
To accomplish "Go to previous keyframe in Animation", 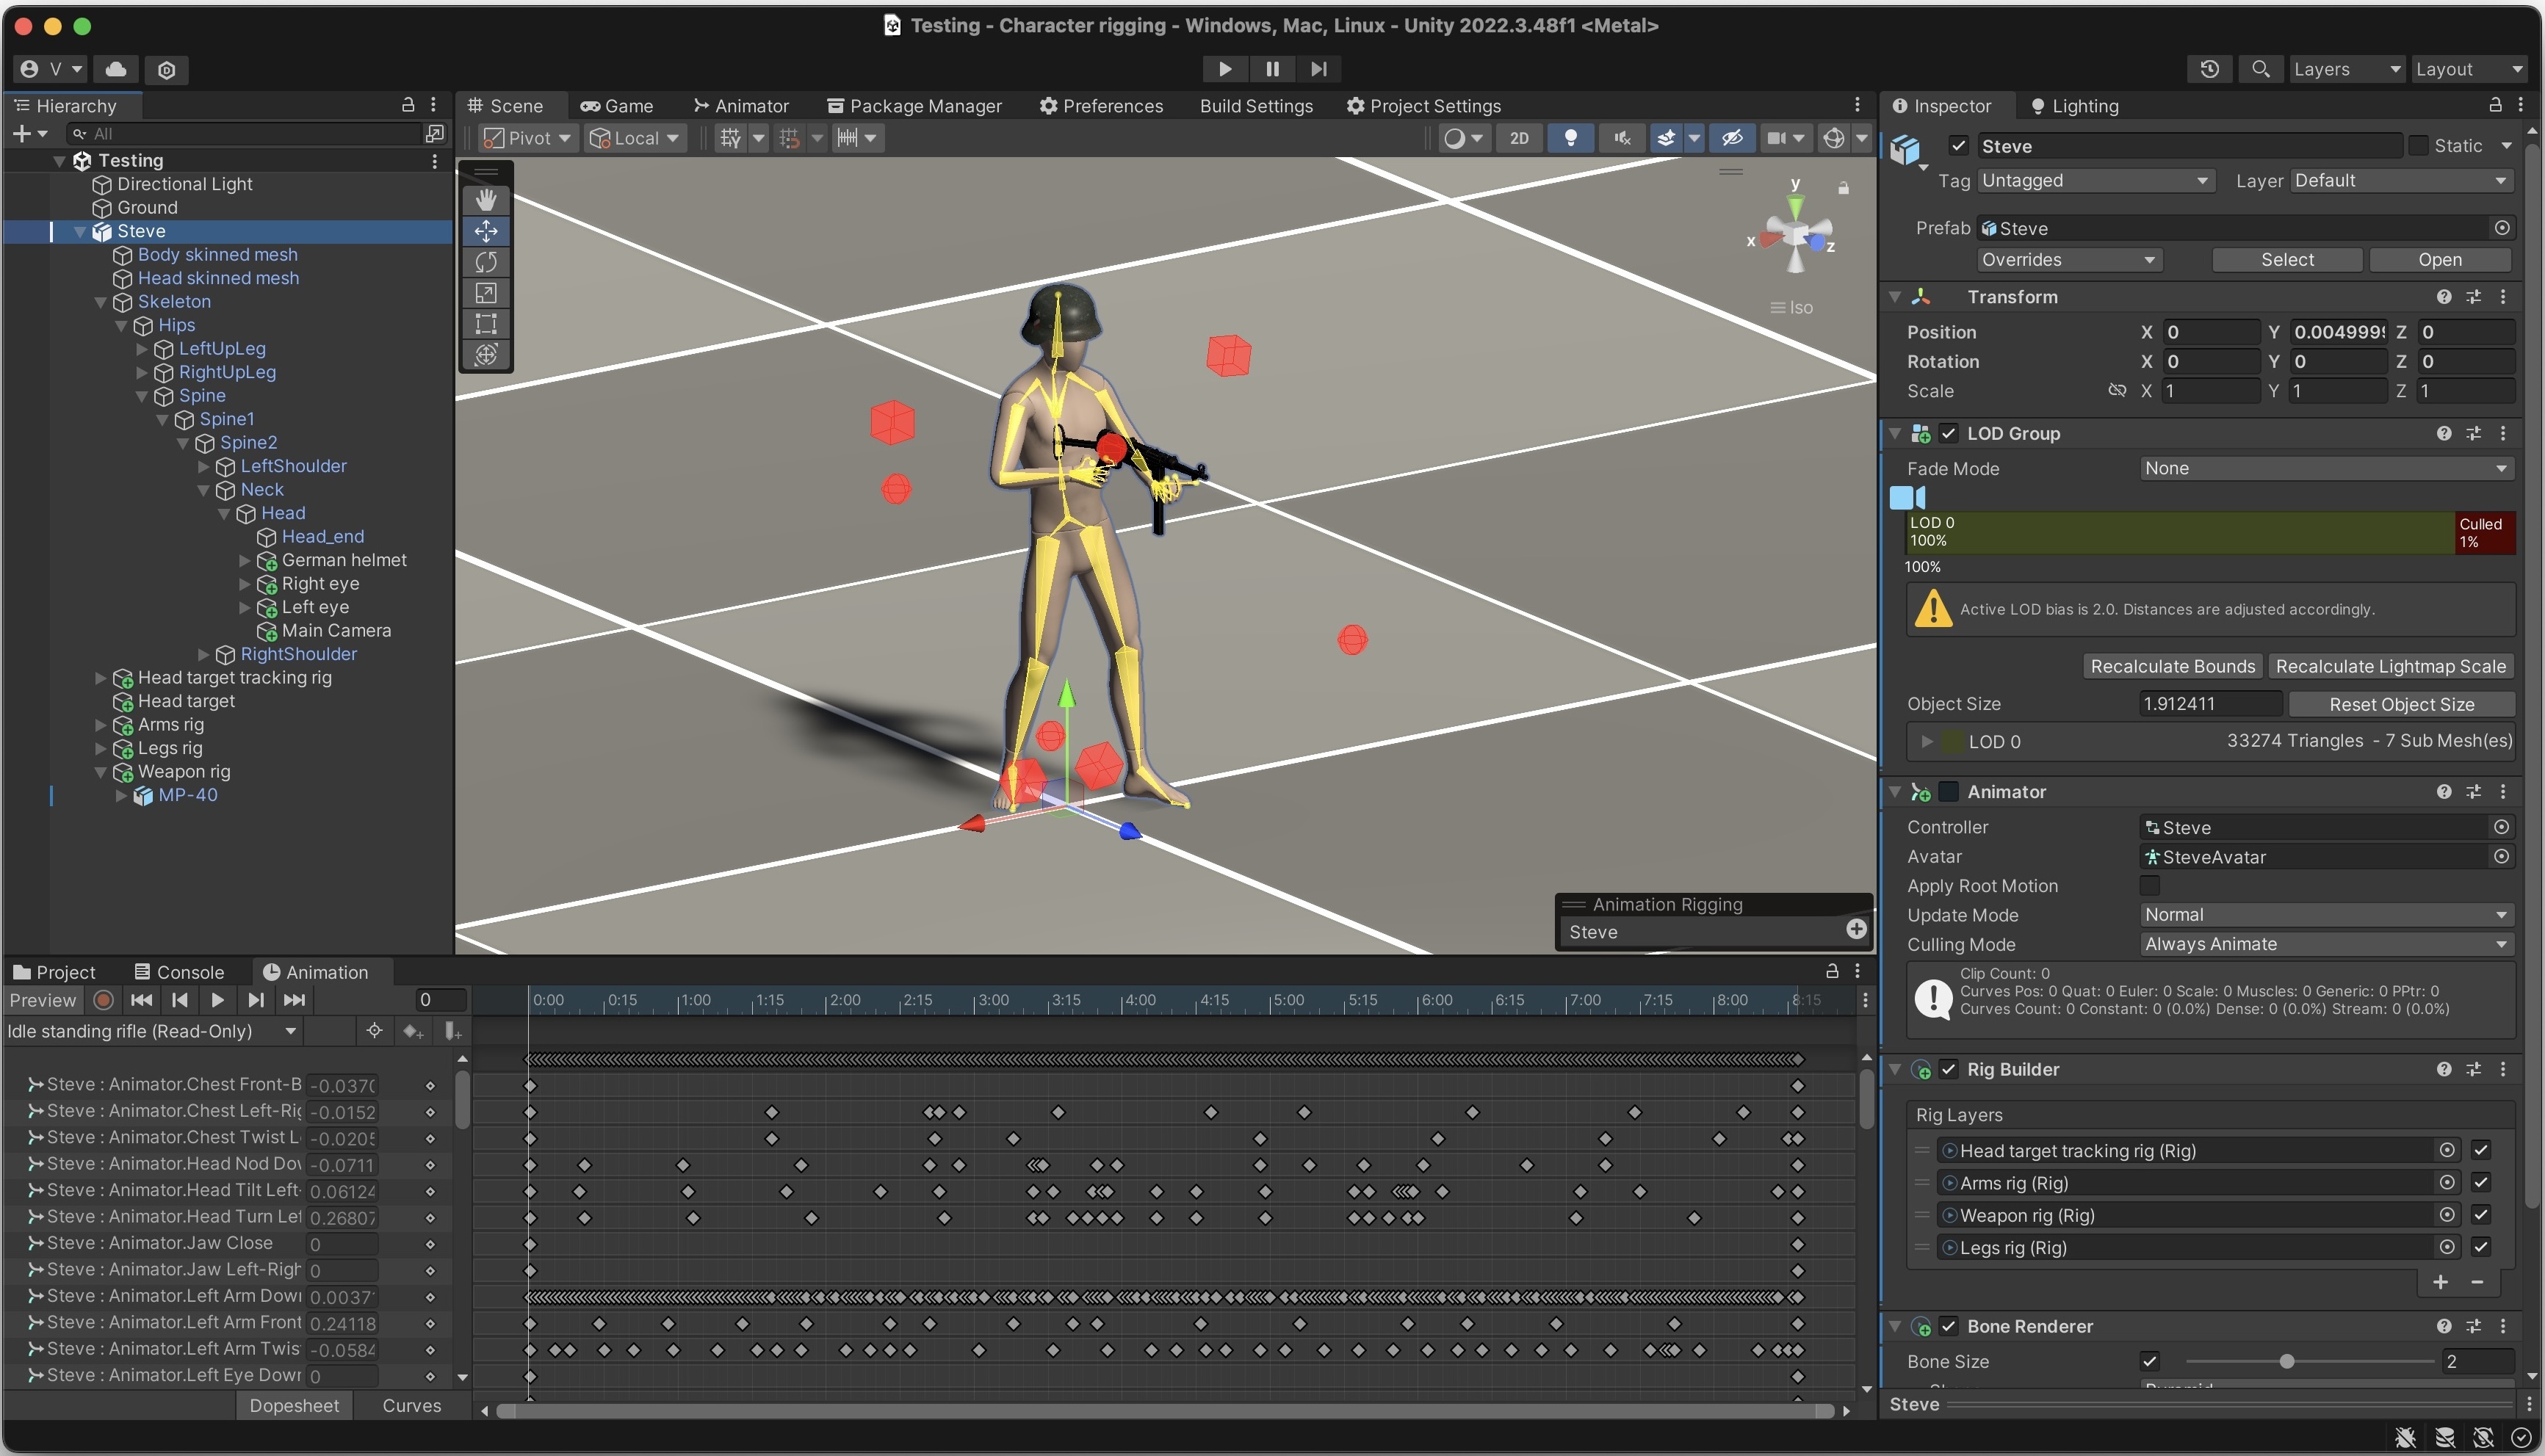I will 180,1000.
